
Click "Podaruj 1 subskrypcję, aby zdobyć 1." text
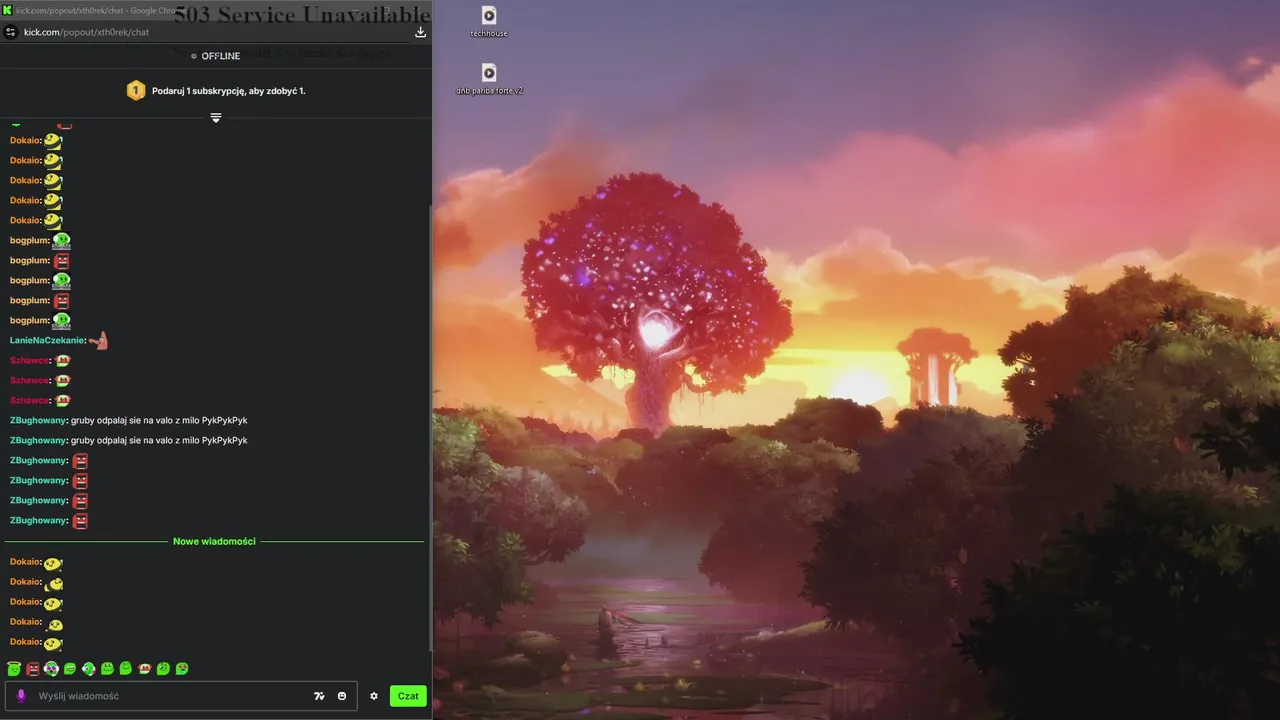click(x=229, y=91)
